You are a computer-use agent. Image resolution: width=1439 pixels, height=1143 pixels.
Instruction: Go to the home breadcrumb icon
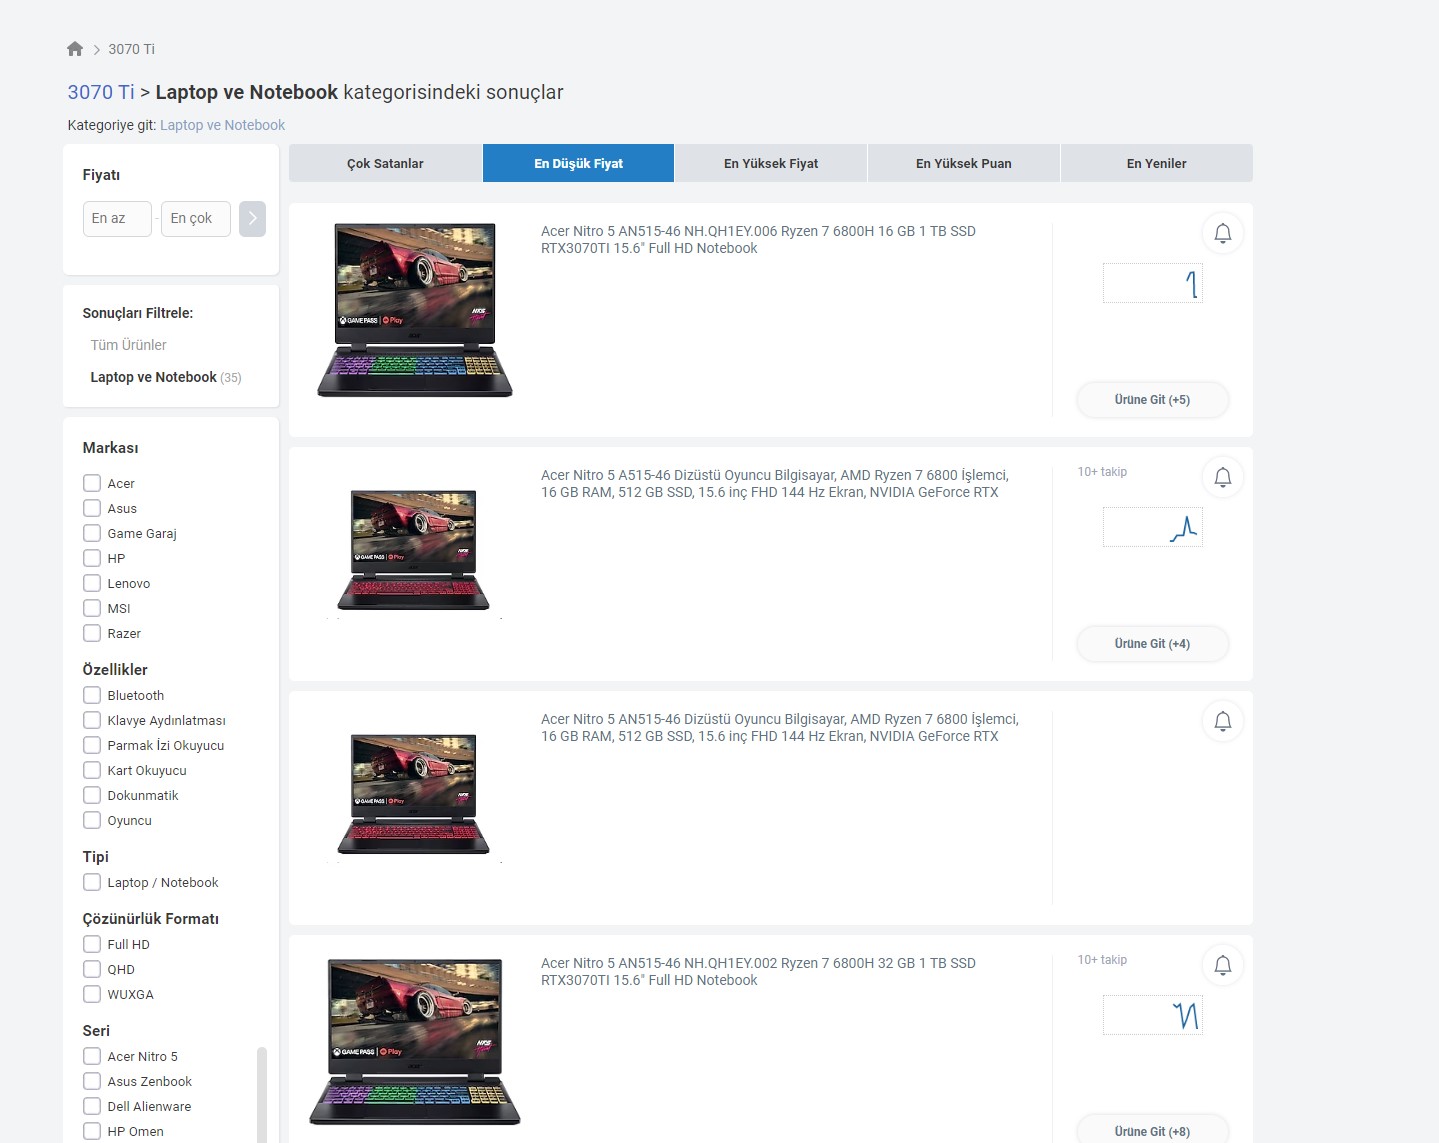click(x=75, y=49)
